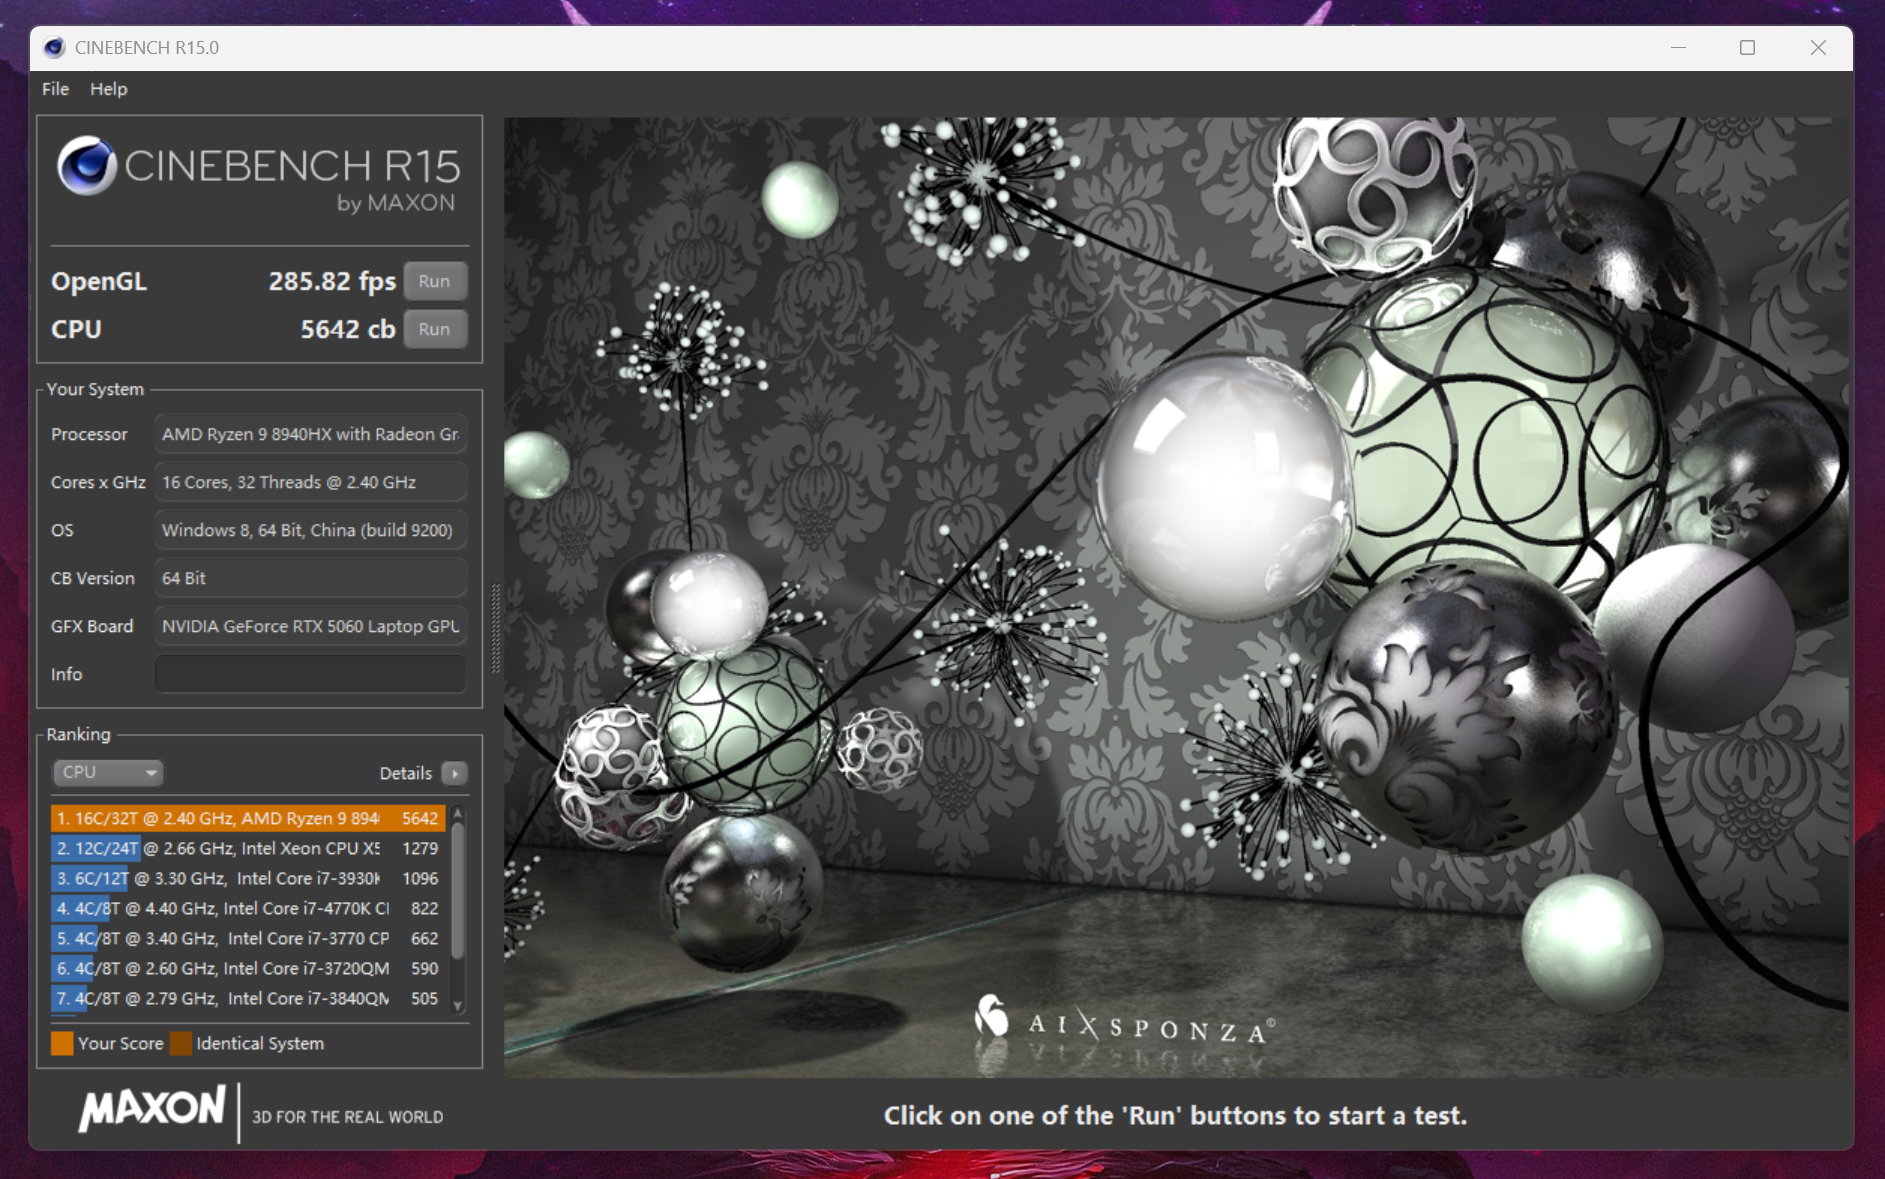Open the CPU ranking dropdown
1885x1179 pixels.
click(108, 772)
